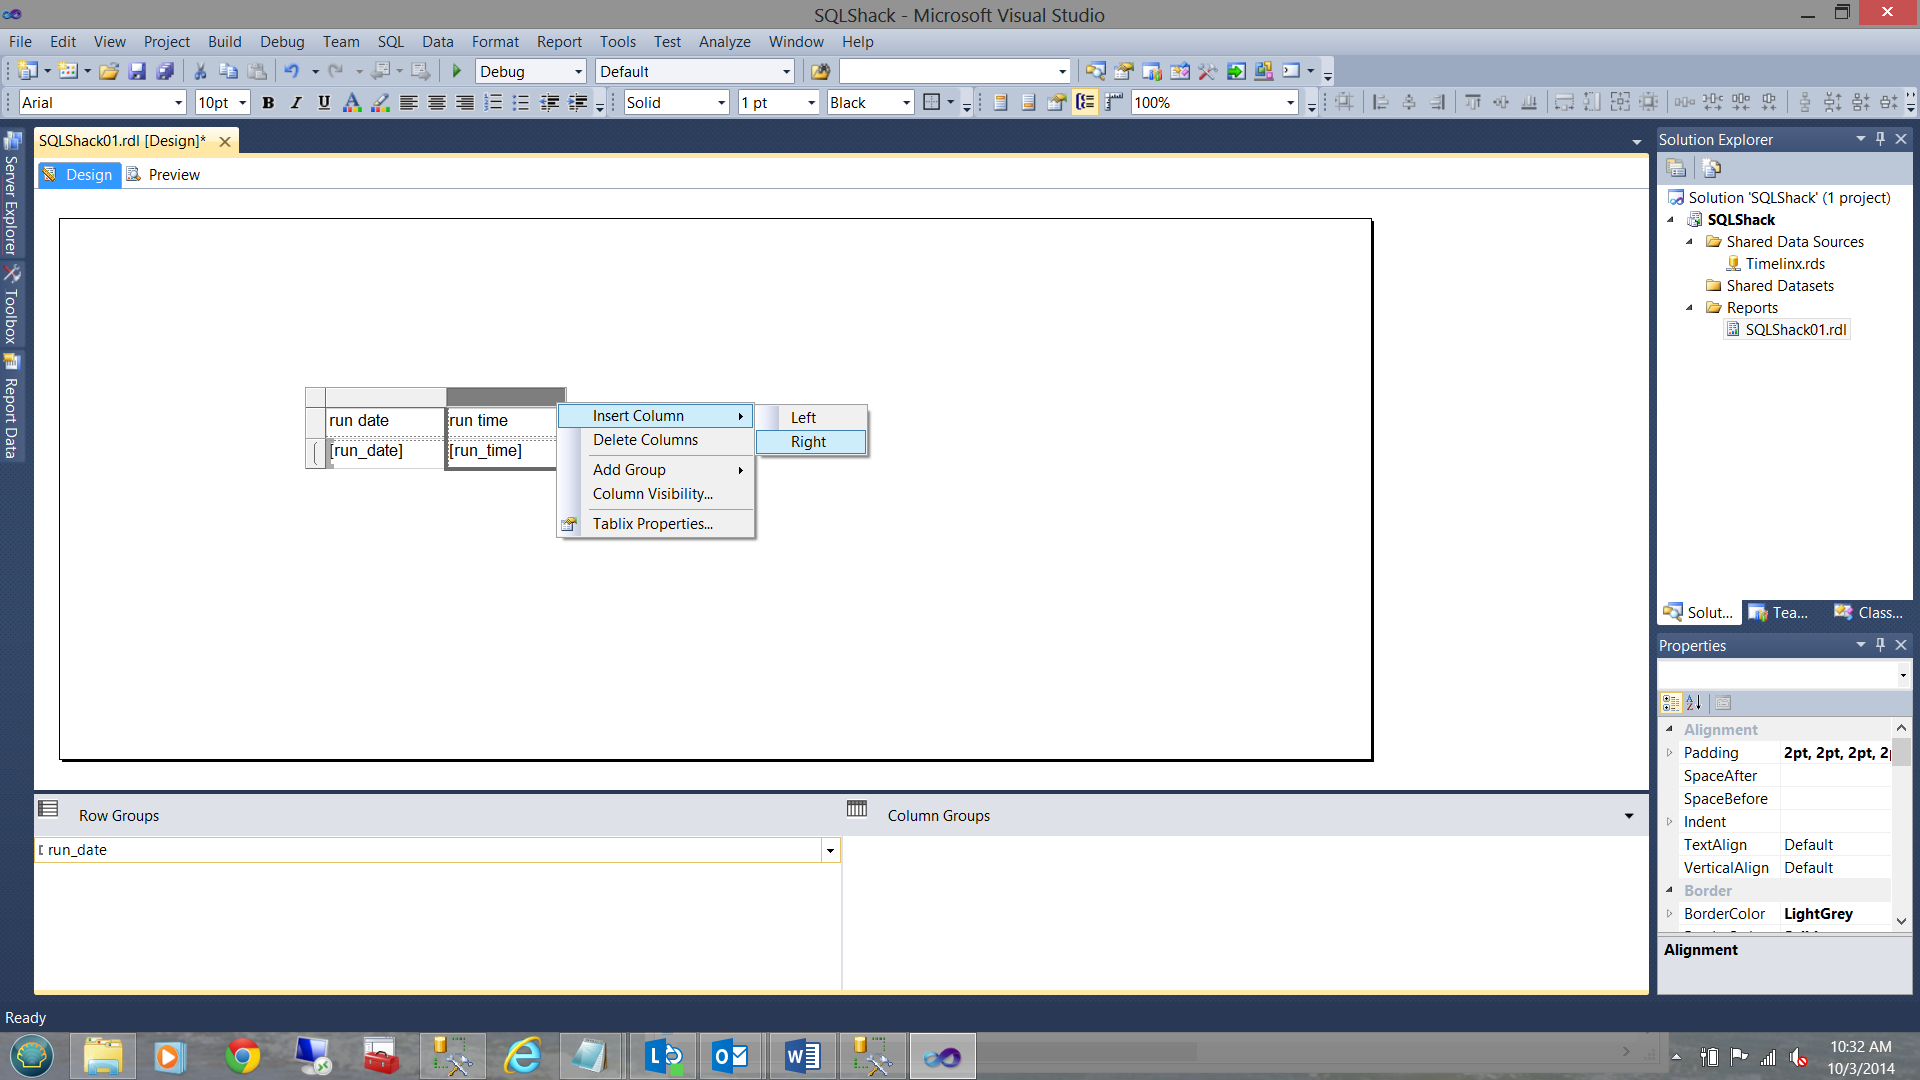Click the Undo arrow icon
Image resolution: width=1920 pixels, height=1080 pixels.
(291, 71)
